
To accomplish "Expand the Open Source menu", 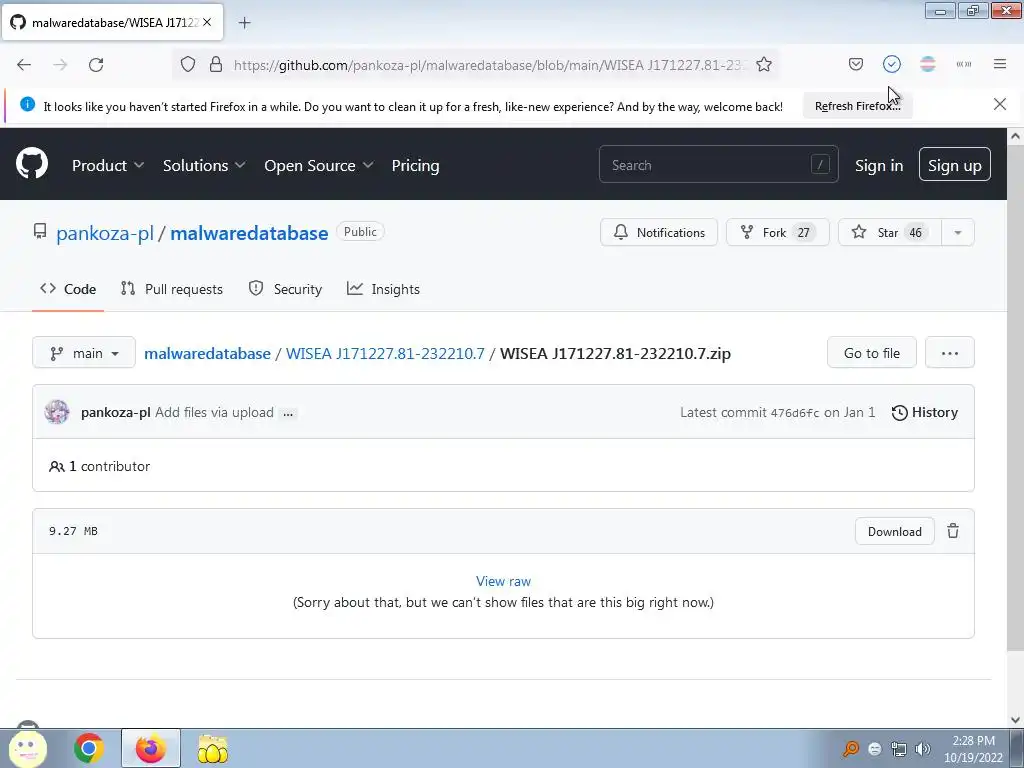I will 319,165.
